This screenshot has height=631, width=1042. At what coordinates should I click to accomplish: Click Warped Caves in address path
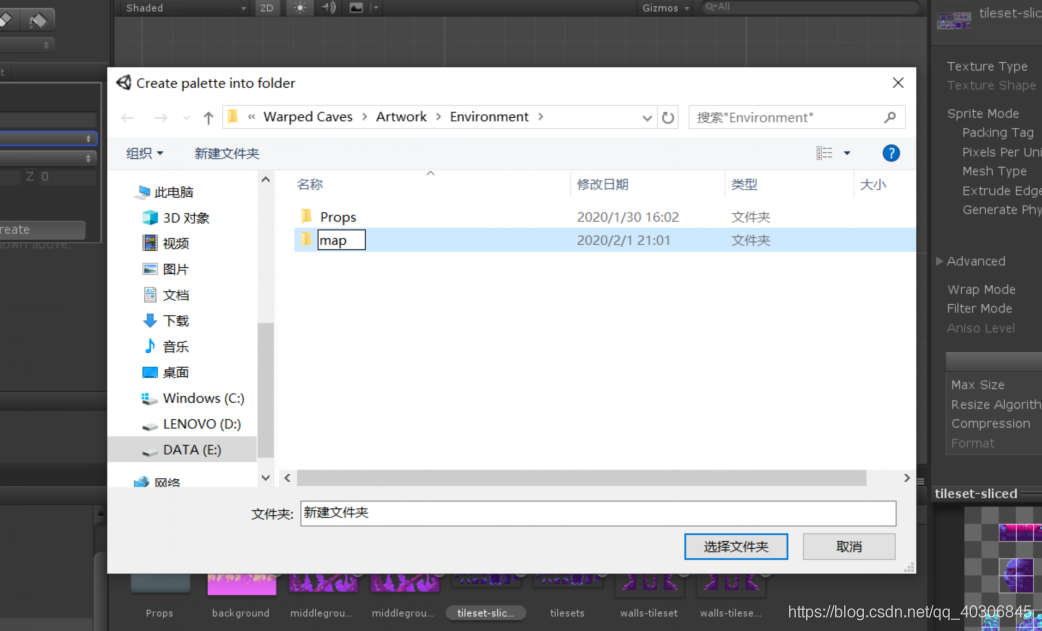pos(308,117)
